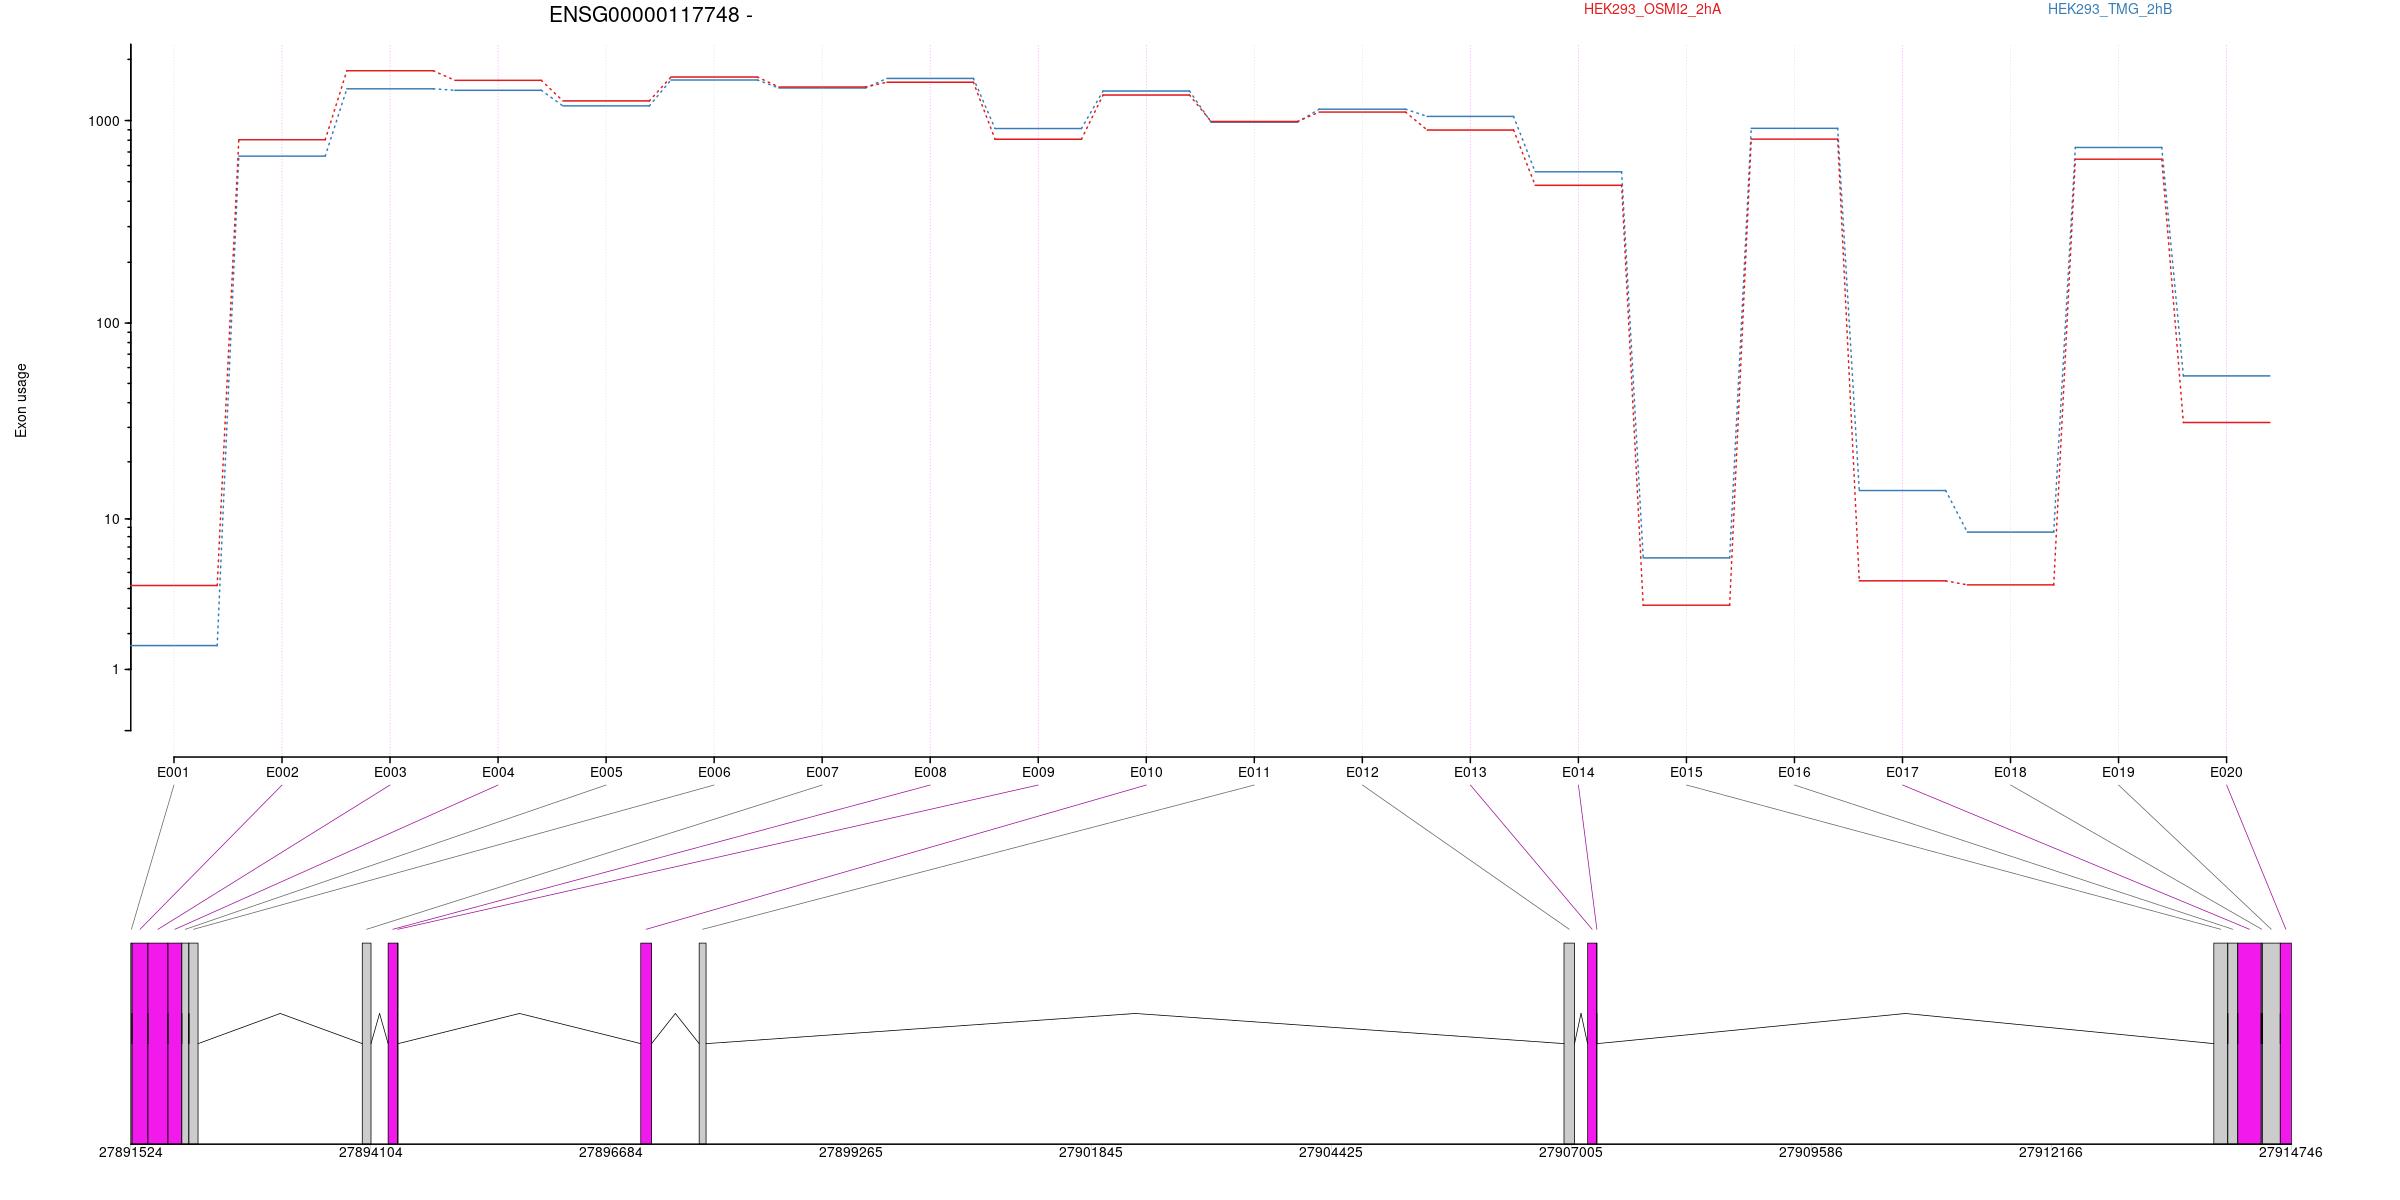2400x1200 pixels.
Task: Select exon label E014
Action: point(1578,772)
